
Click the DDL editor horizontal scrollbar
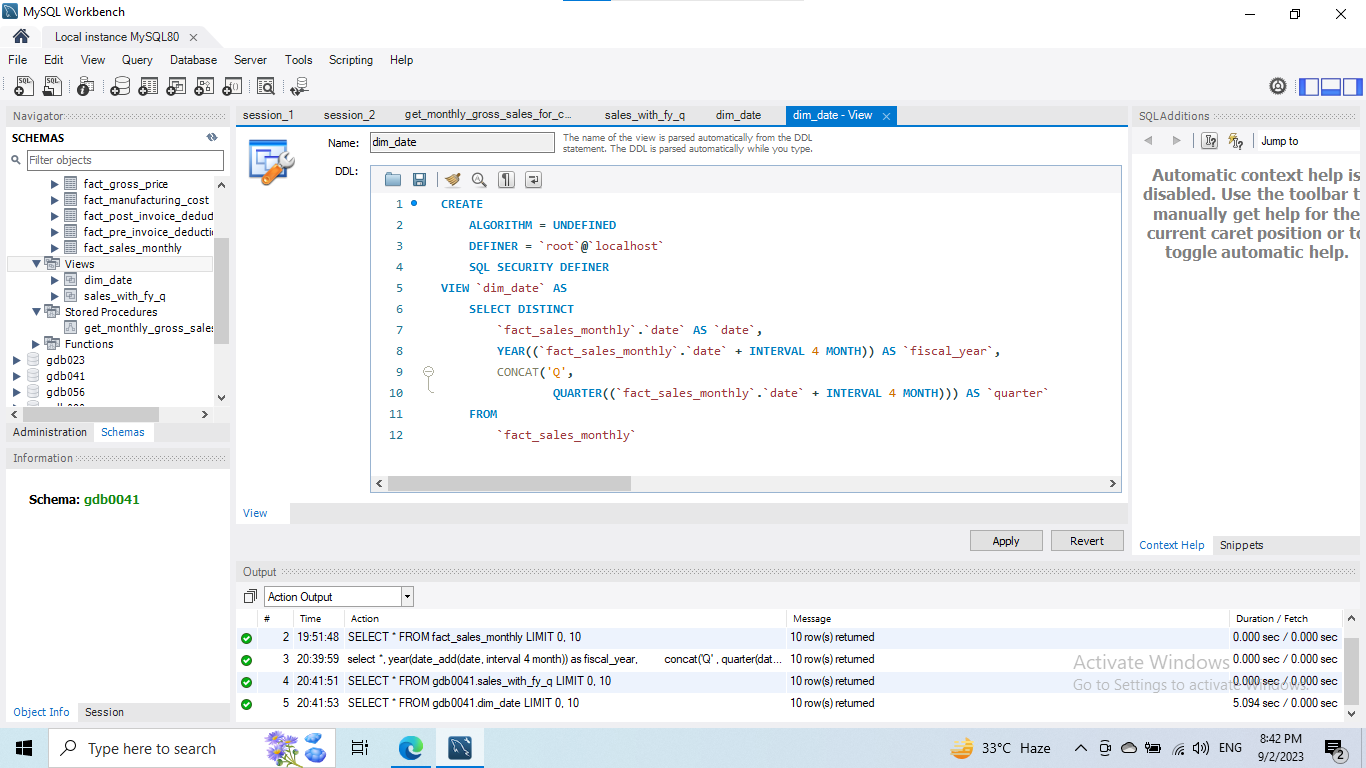pos(509,484)
